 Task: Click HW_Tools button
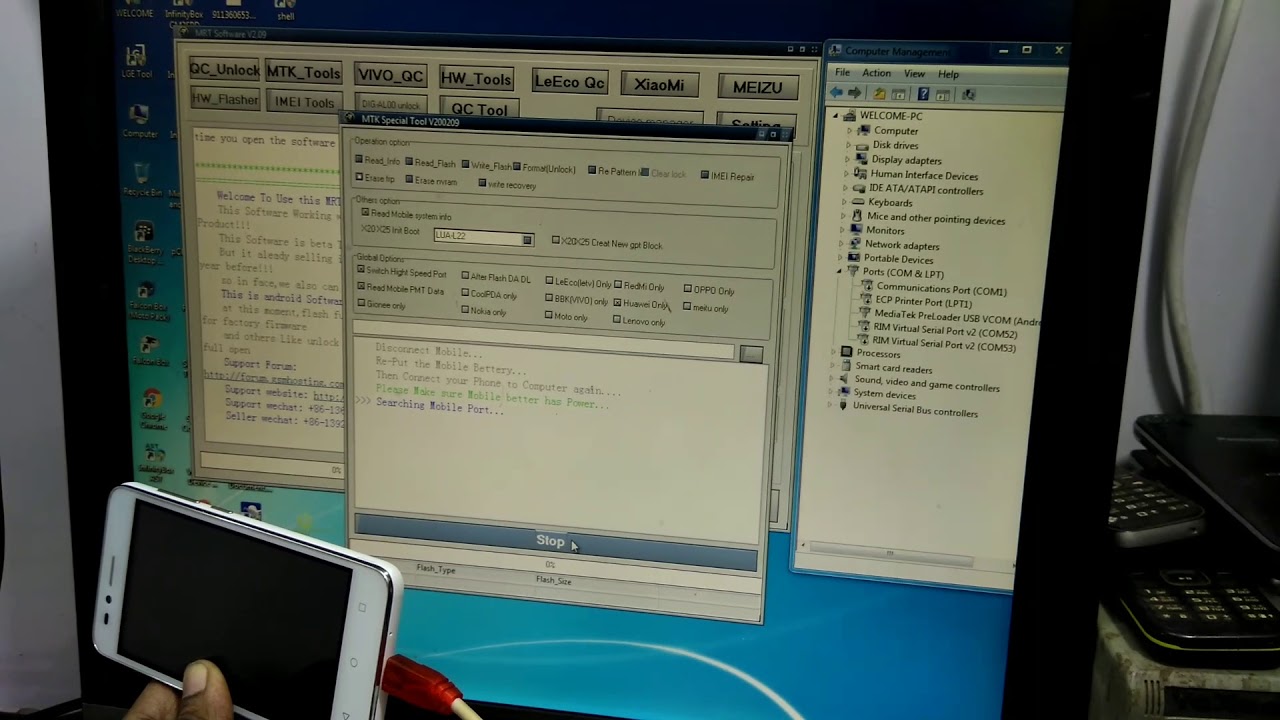(476, 79)
